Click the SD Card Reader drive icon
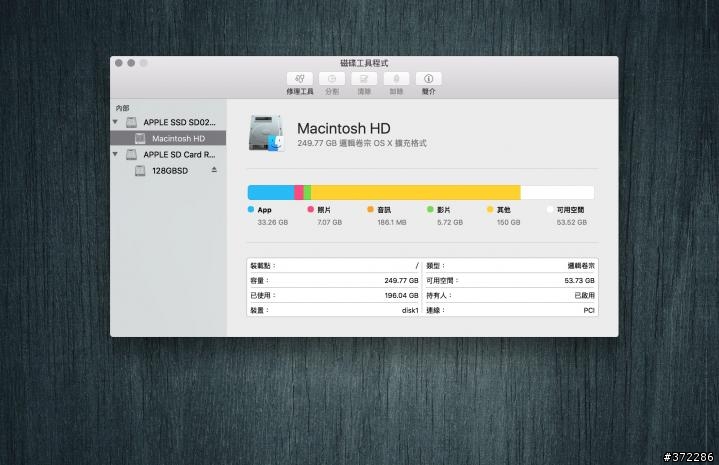The image size is (719, 465). click(132, 155)
